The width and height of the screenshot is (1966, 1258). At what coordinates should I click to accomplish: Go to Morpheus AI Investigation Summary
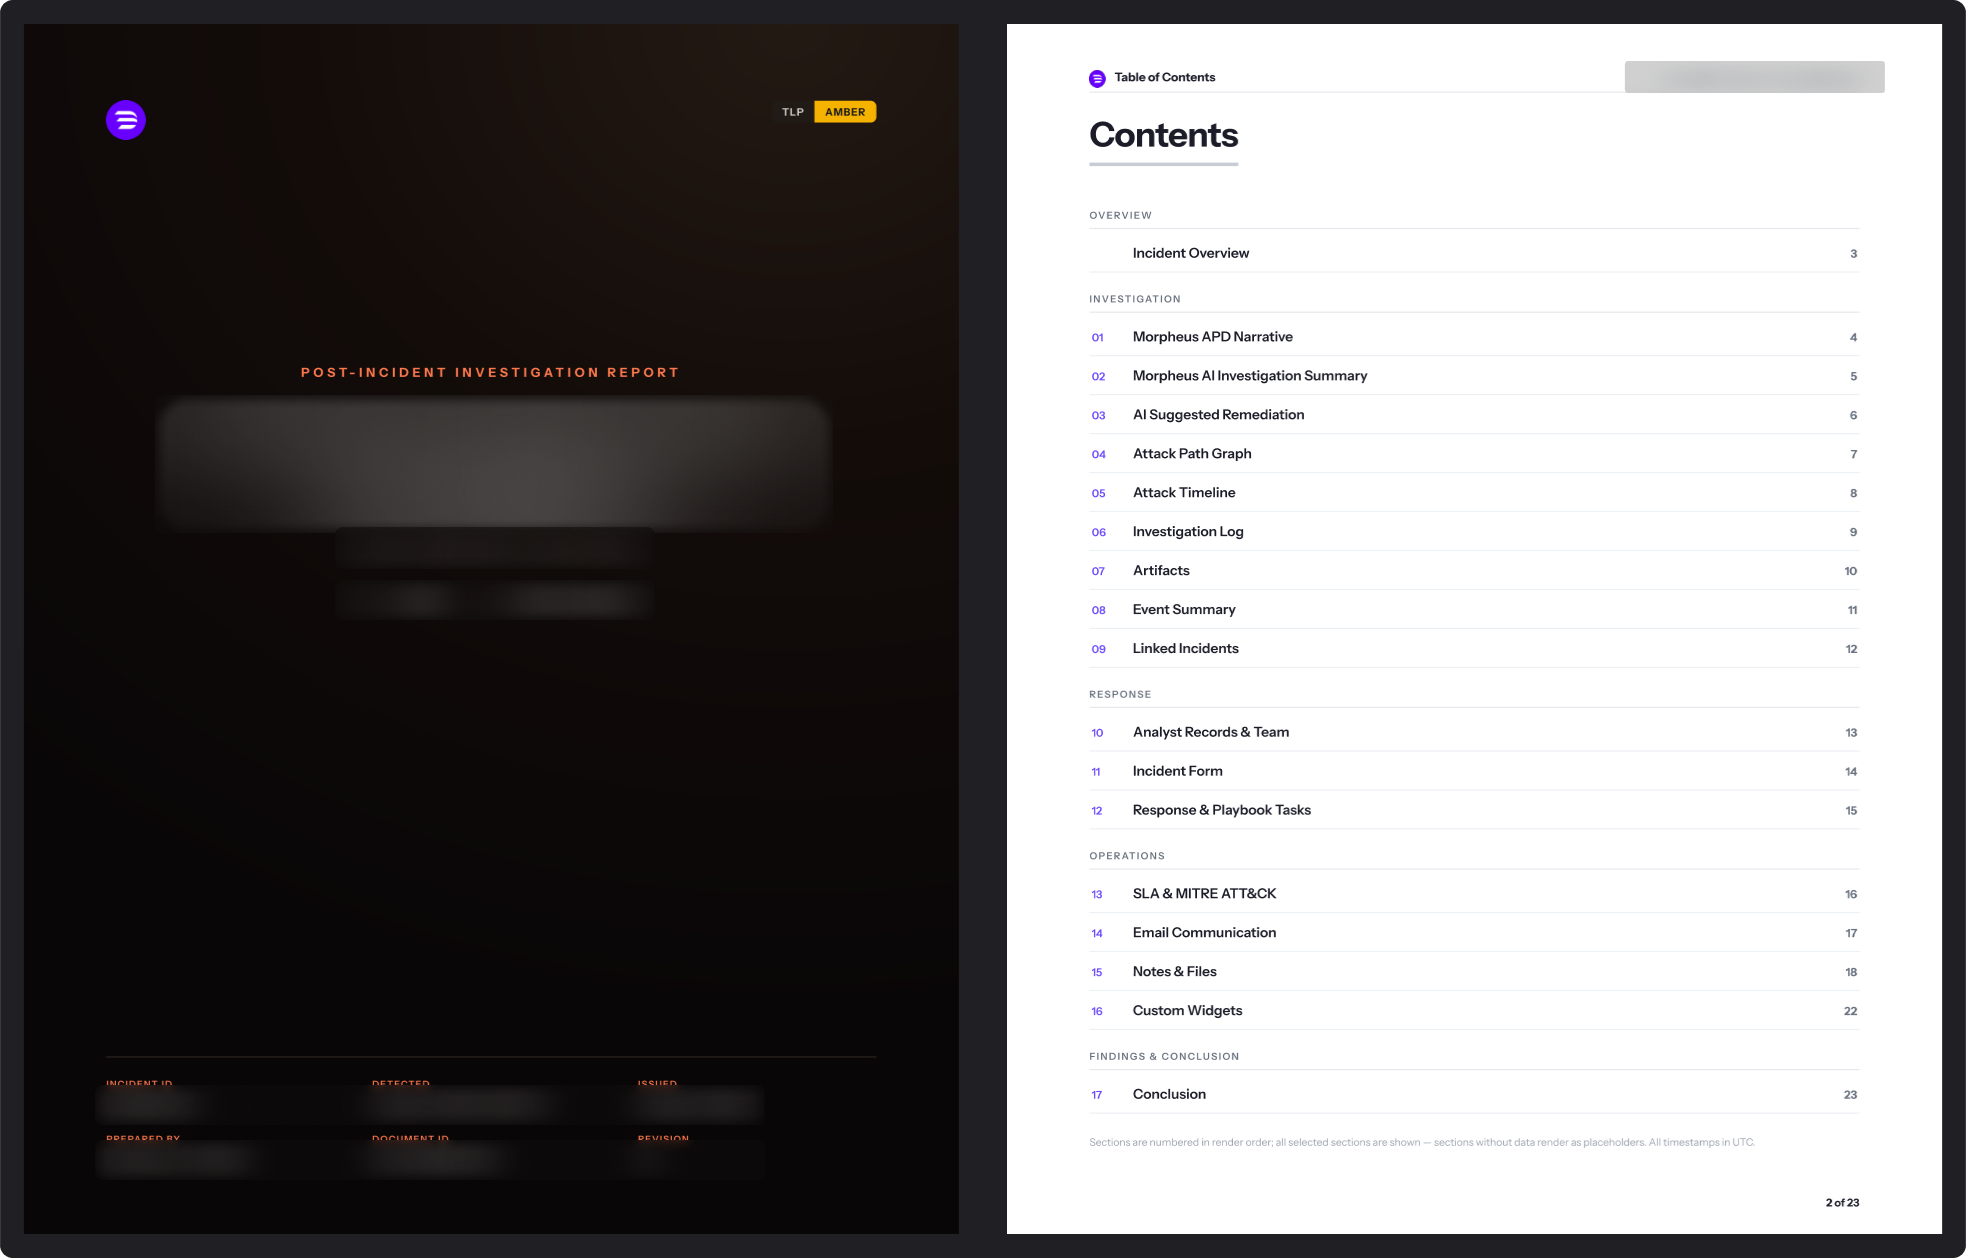[1474, 376]
